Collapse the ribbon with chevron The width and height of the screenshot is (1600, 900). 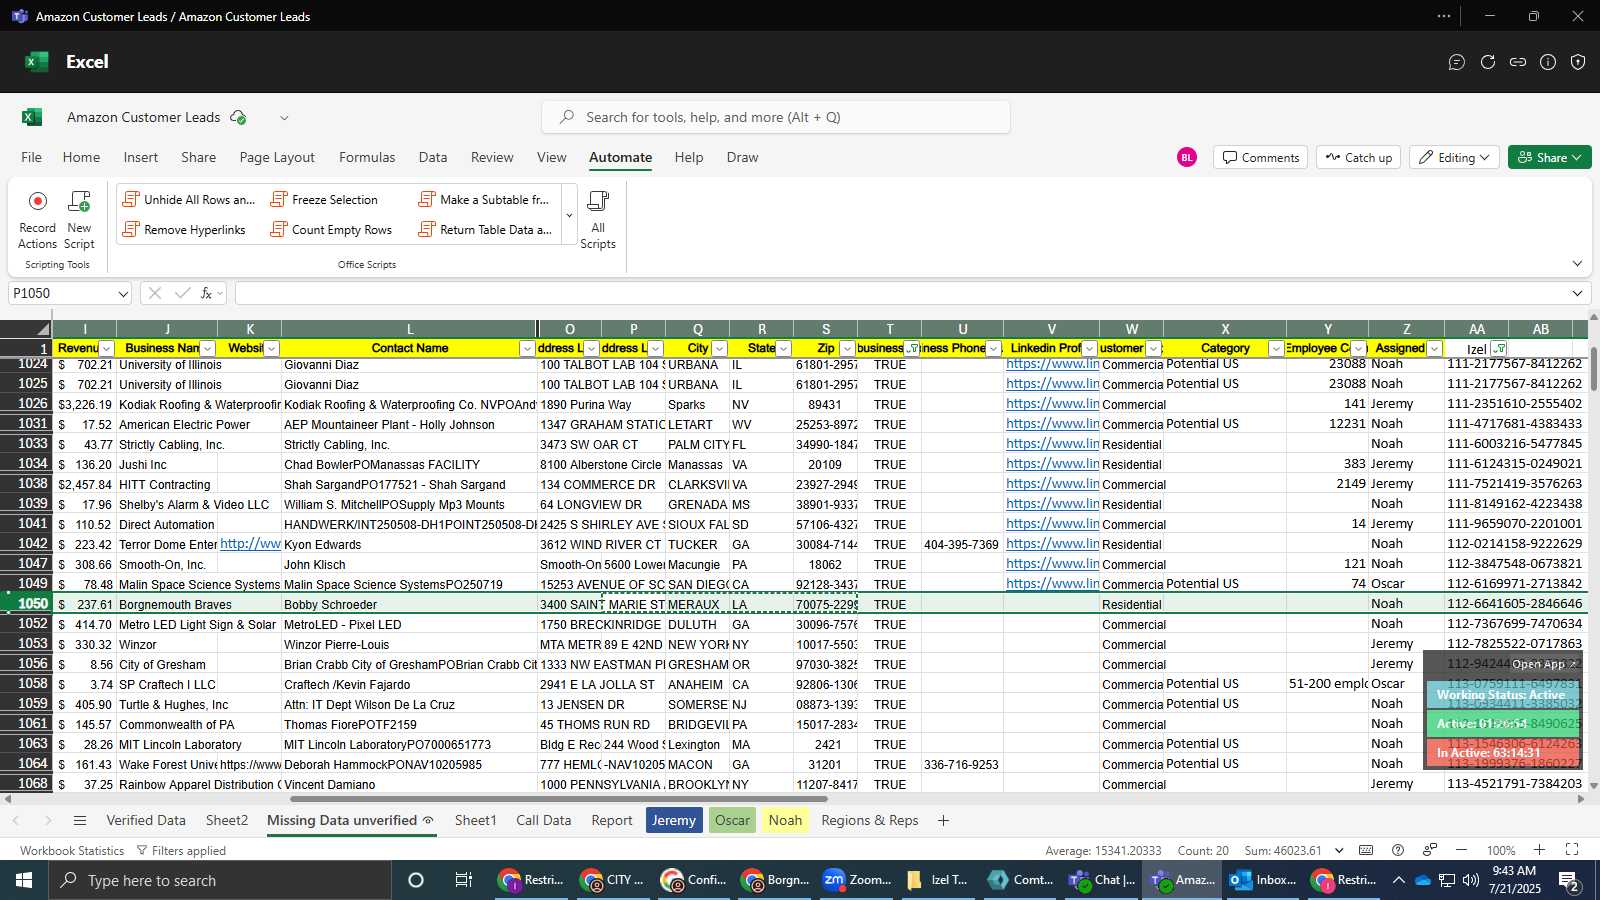1577,264
